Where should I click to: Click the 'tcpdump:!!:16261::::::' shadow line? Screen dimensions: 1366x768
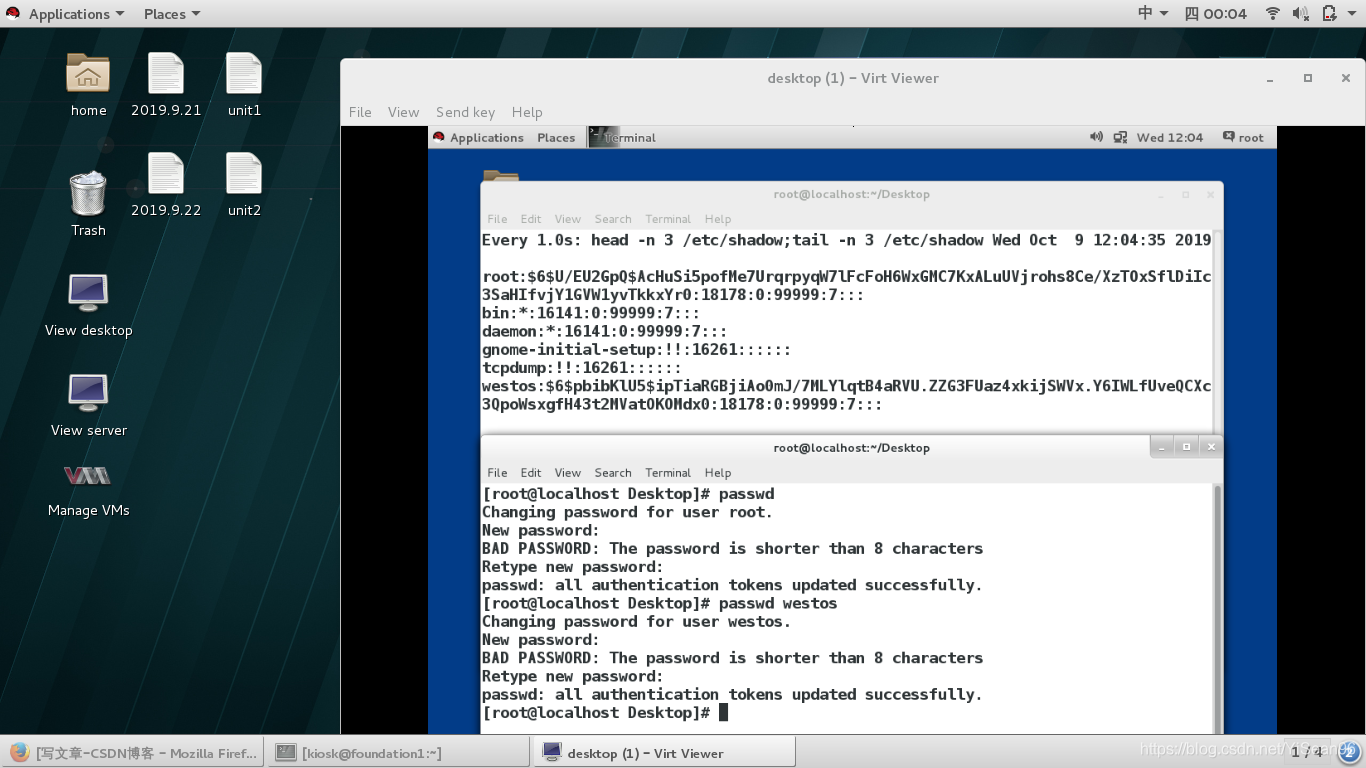tap(582, 368)
